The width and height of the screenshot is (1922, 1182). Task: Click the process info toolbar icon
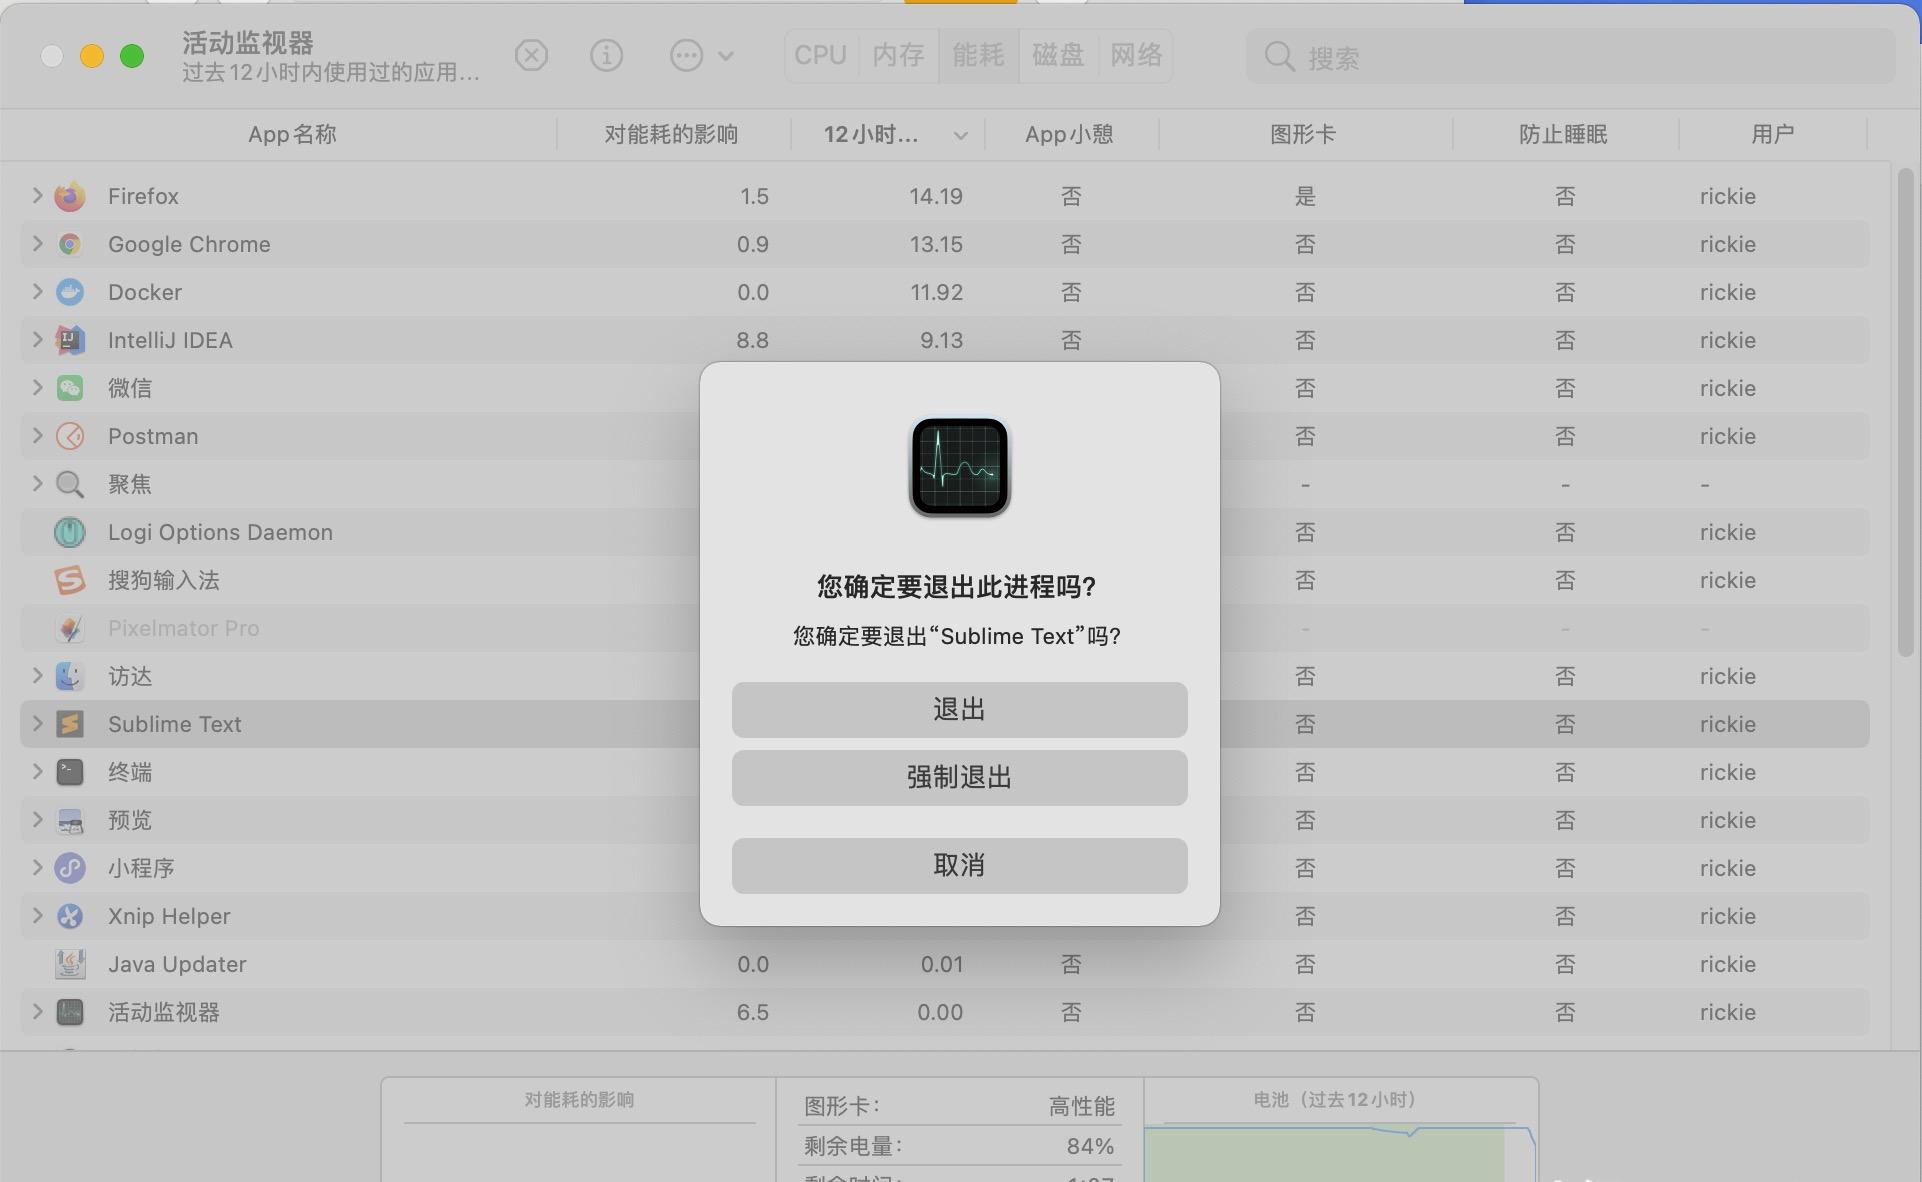606,55
